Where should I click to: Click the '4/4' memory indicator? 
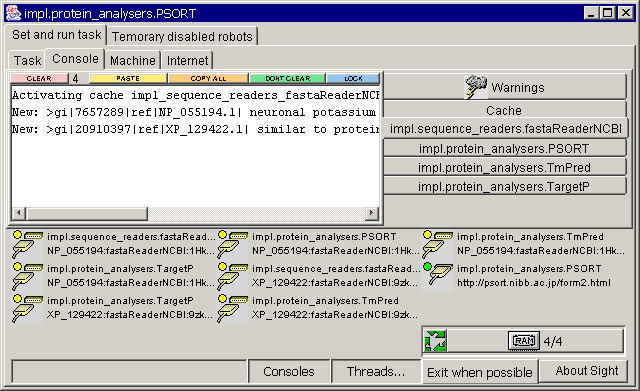click(553, 341)
